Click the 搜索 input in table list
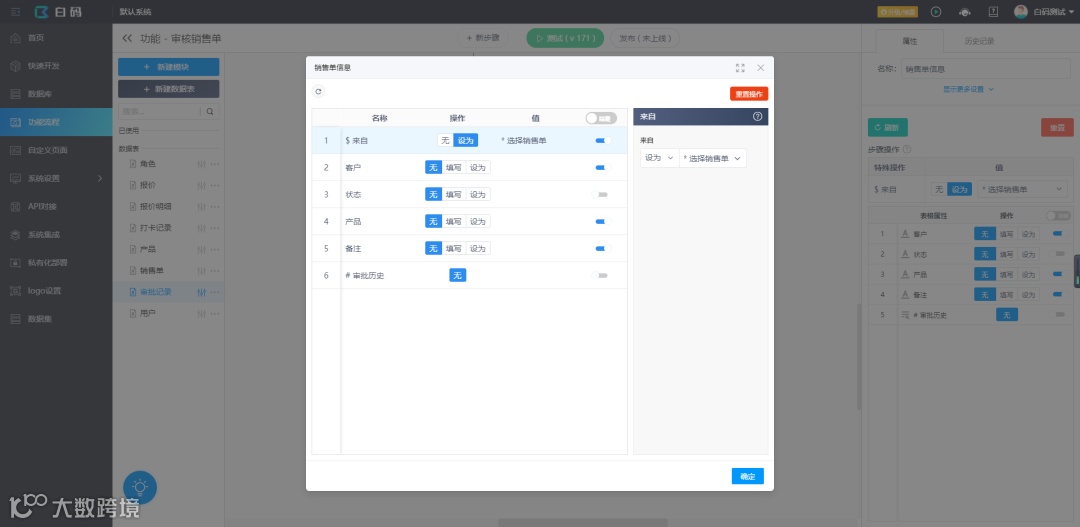This screenshot has height=527, width=1080. point(160,112)
